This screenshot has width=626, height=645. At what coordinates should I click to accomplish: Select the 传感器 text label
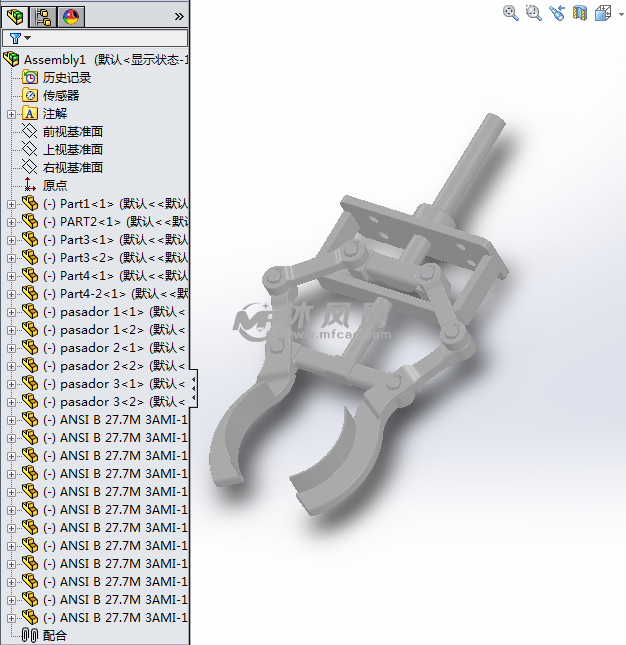click(x=61, y=96)
